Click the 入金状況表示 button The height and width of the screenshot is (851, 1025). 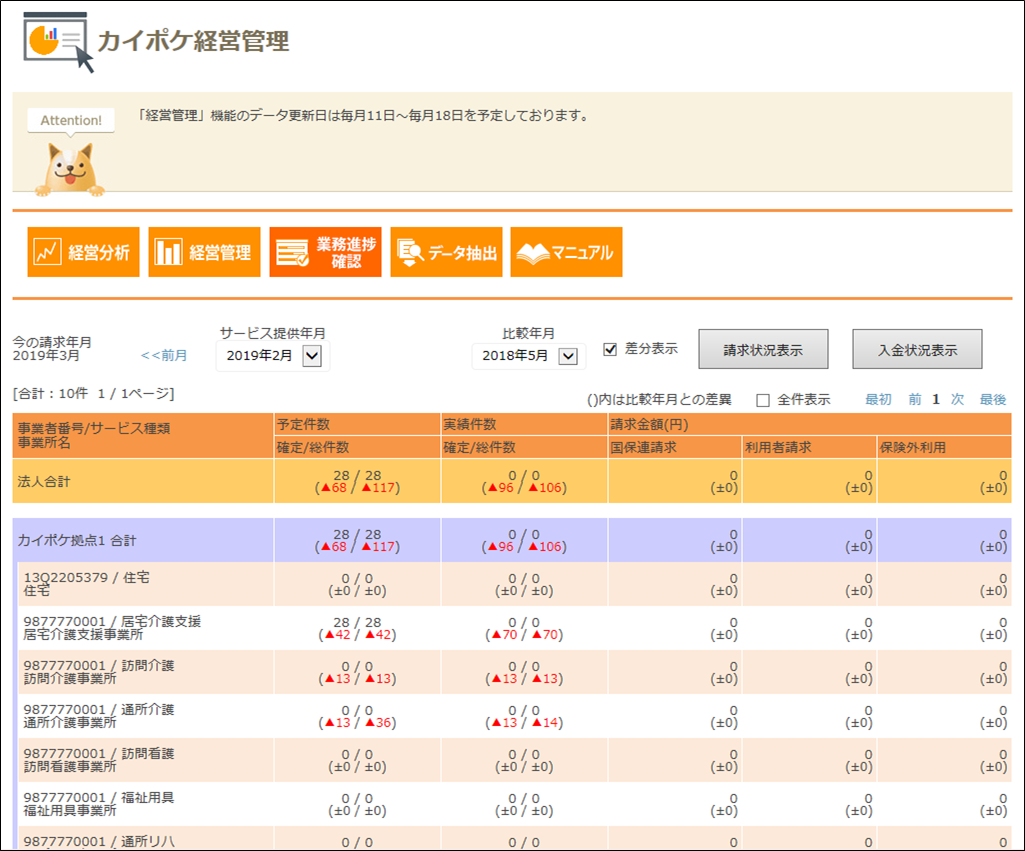click(x=917, y=350)
